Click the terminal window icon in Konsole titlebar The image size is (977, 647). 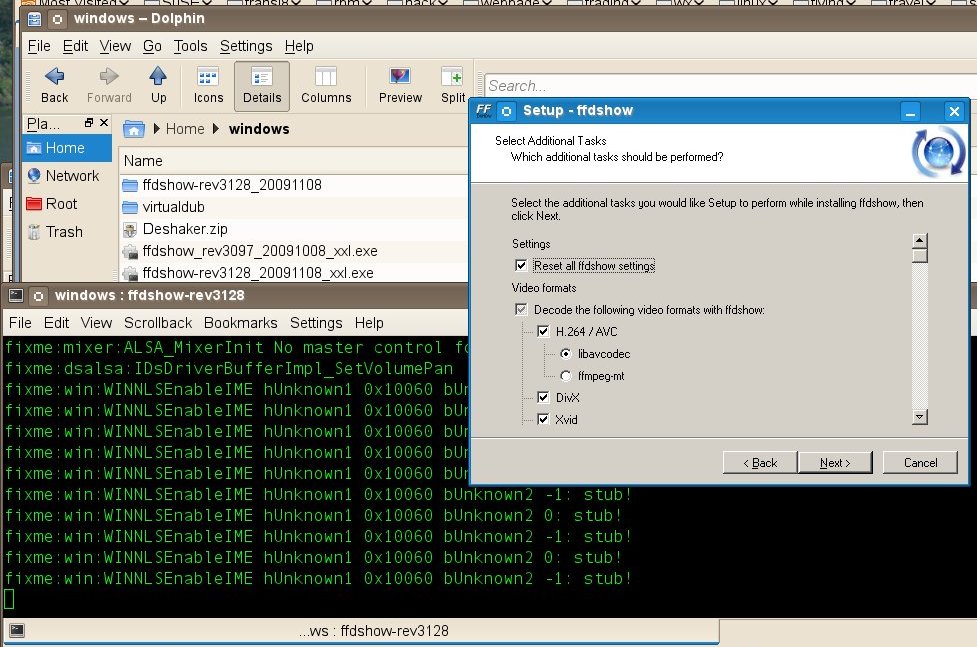click(x=16, y=295)
